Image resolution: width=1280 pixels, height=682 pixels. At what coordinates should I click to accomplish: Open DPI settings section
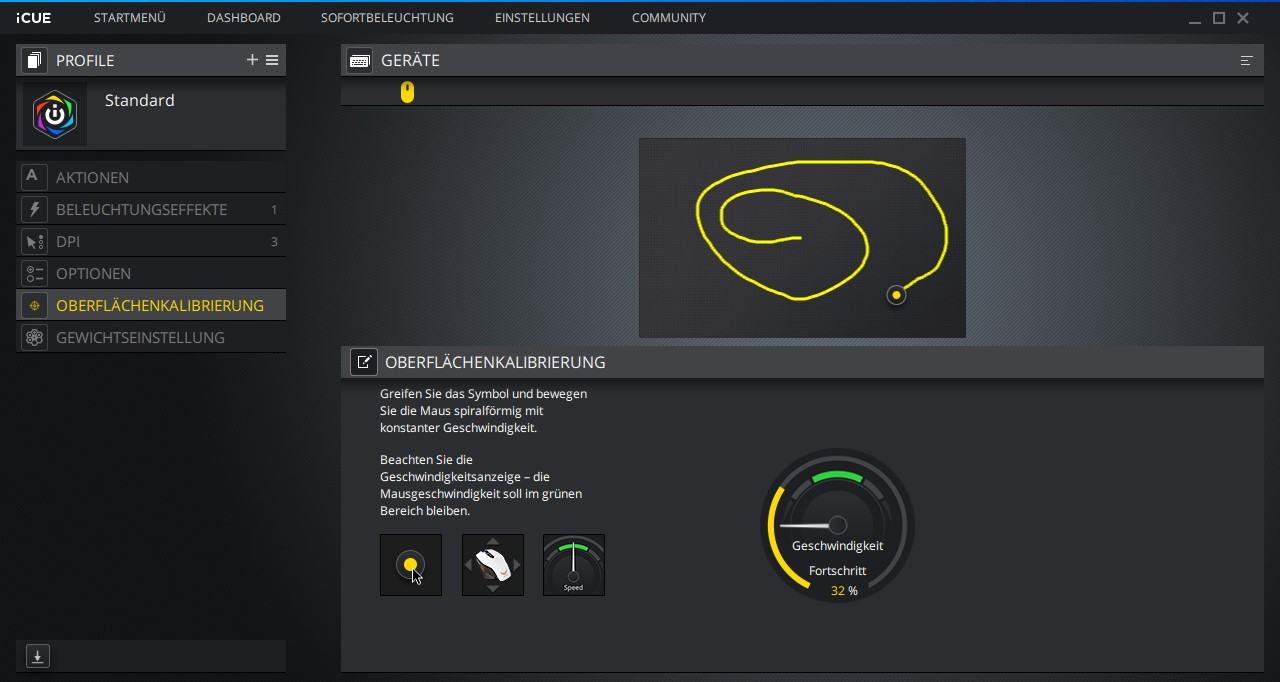[151, 241]
